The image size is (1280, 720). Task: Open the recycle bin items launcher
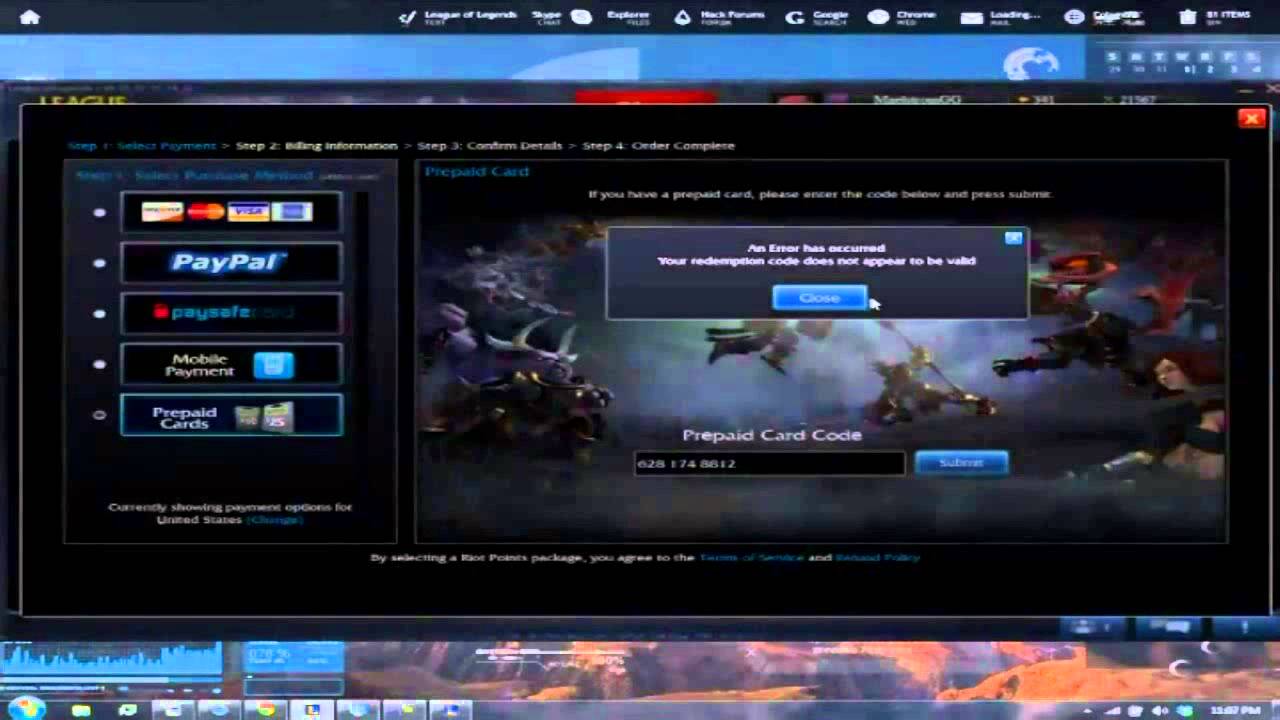[x=1214, y=17]
